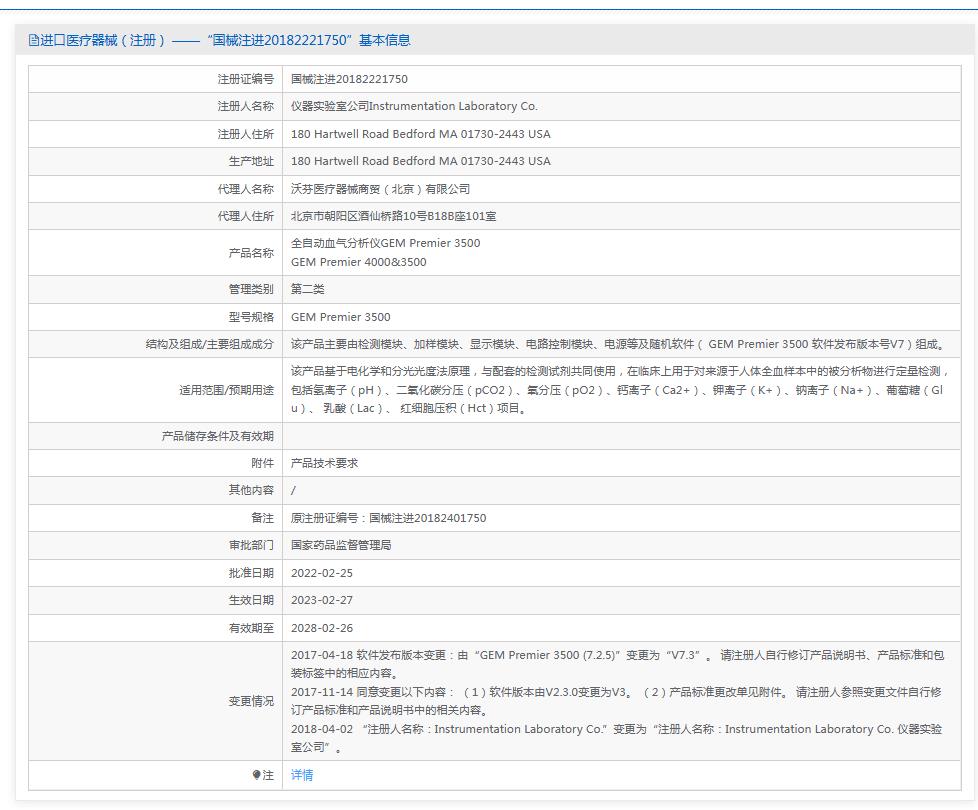Click the 生效日期 label
978x810 pixels.
click(x=251, y=600)
